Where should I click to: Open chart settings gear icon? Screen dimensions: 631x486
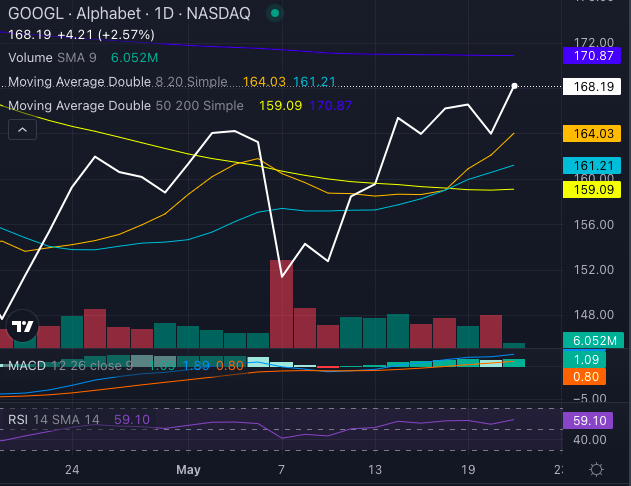coord(596,470)
